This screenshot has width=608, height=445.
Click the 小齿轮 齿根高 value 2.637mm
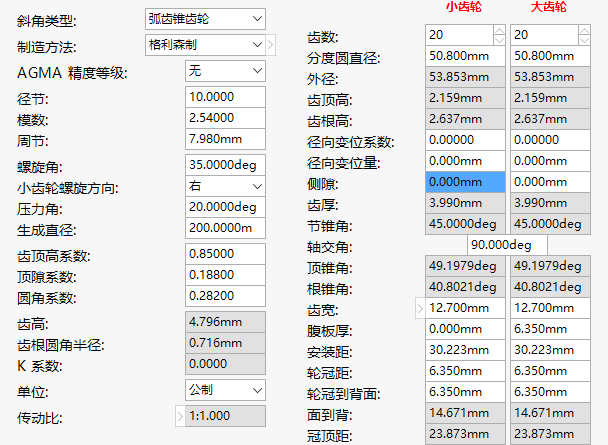pyautogui.click(x=465, y=119)
